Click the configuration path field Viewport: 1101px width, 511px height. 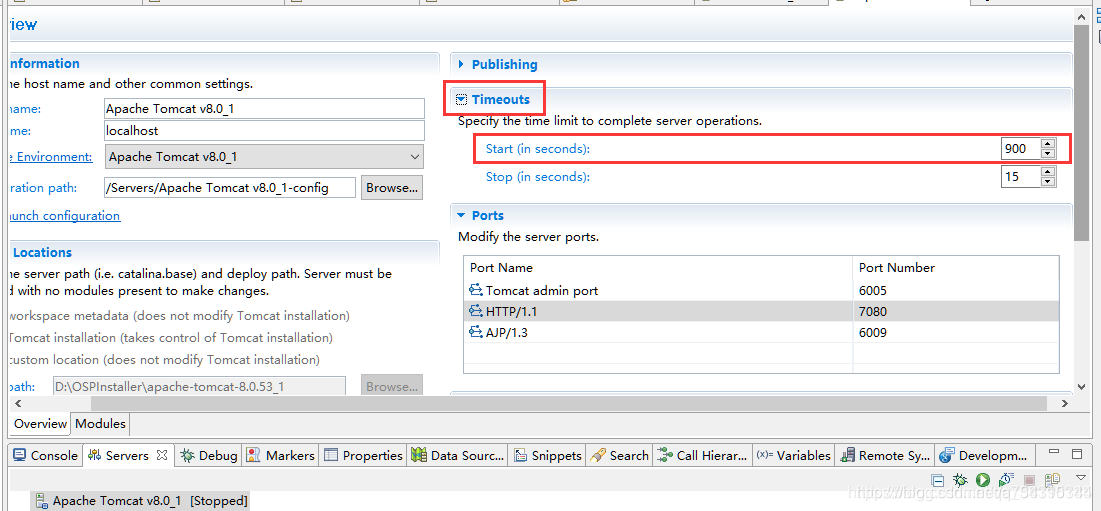pyautogui.click(x=230, y=187)
